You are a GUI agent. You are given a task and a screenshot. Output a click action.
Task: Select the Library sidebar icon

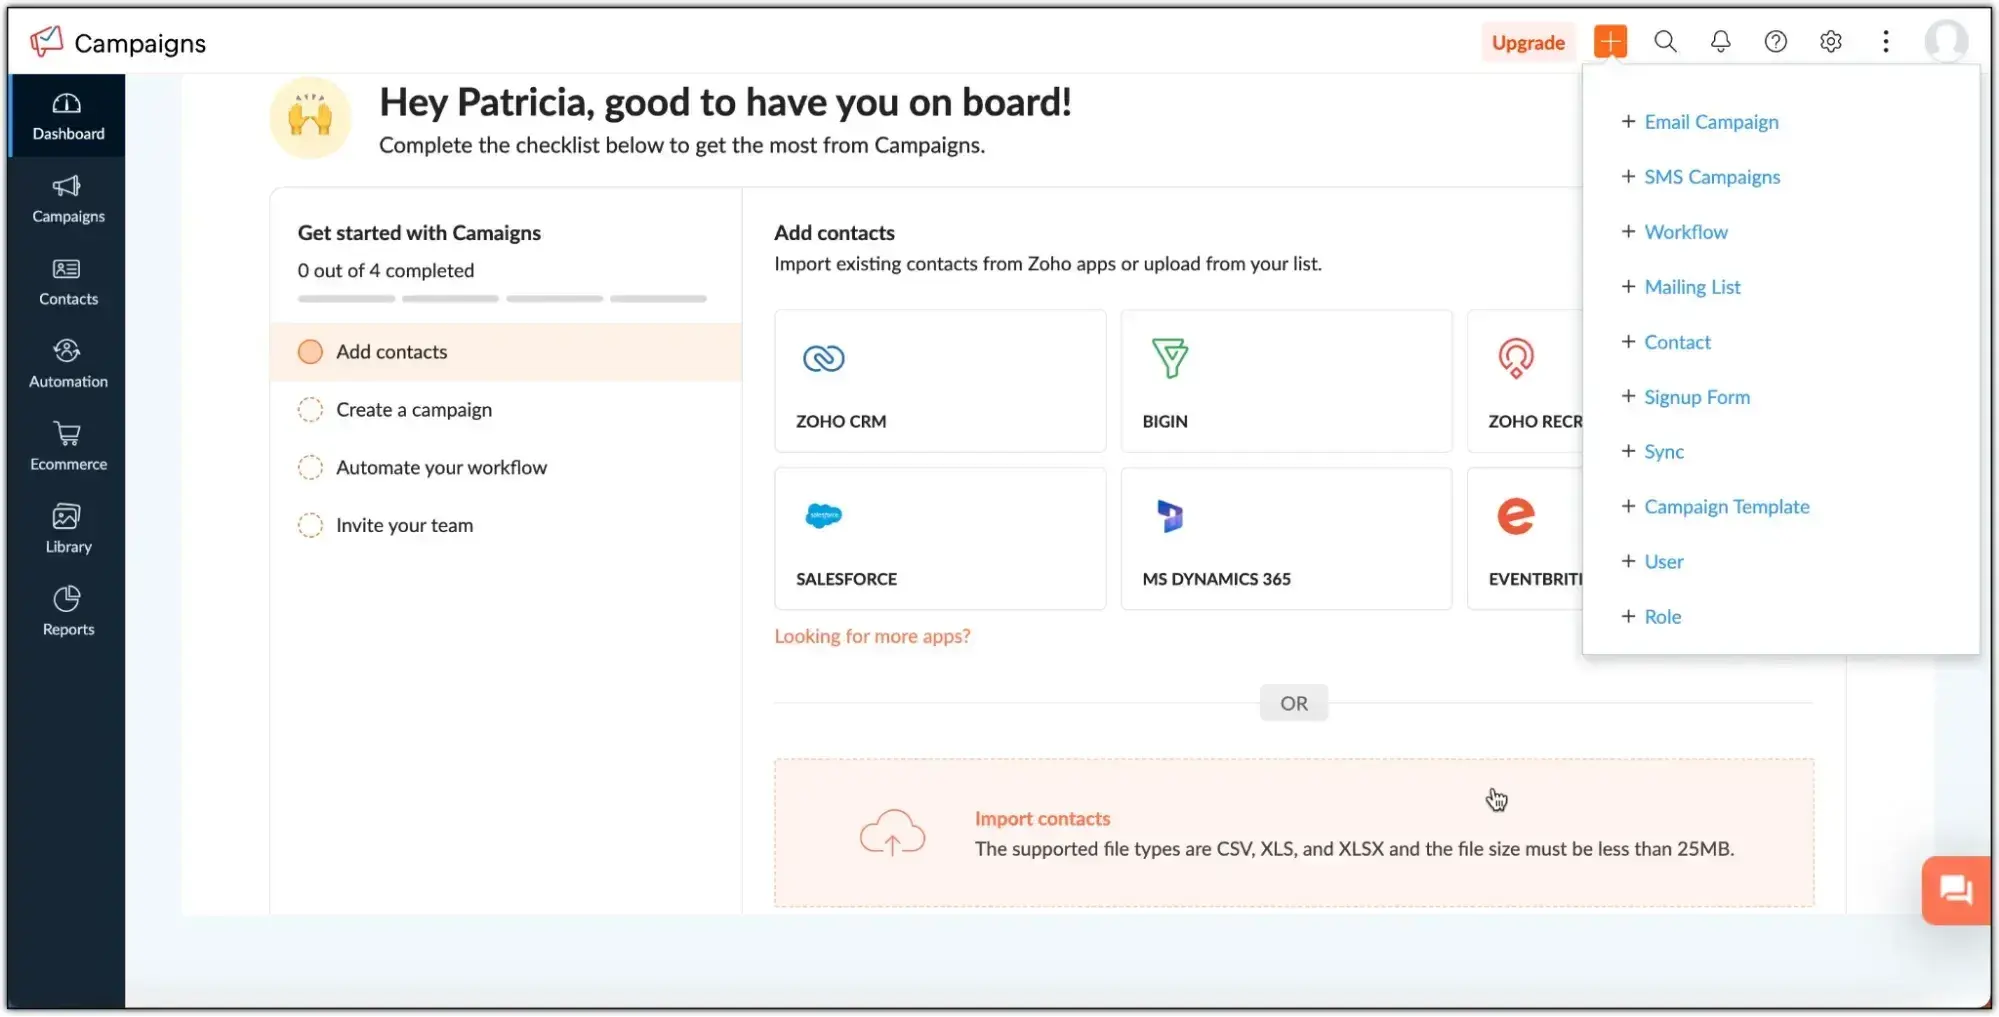tap(66, 528)
